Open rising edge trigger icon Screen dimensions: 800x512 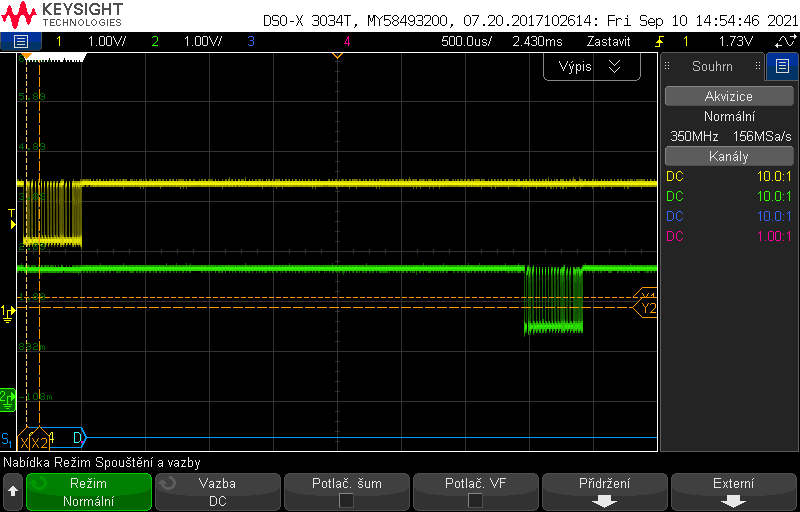coord(661,41)
